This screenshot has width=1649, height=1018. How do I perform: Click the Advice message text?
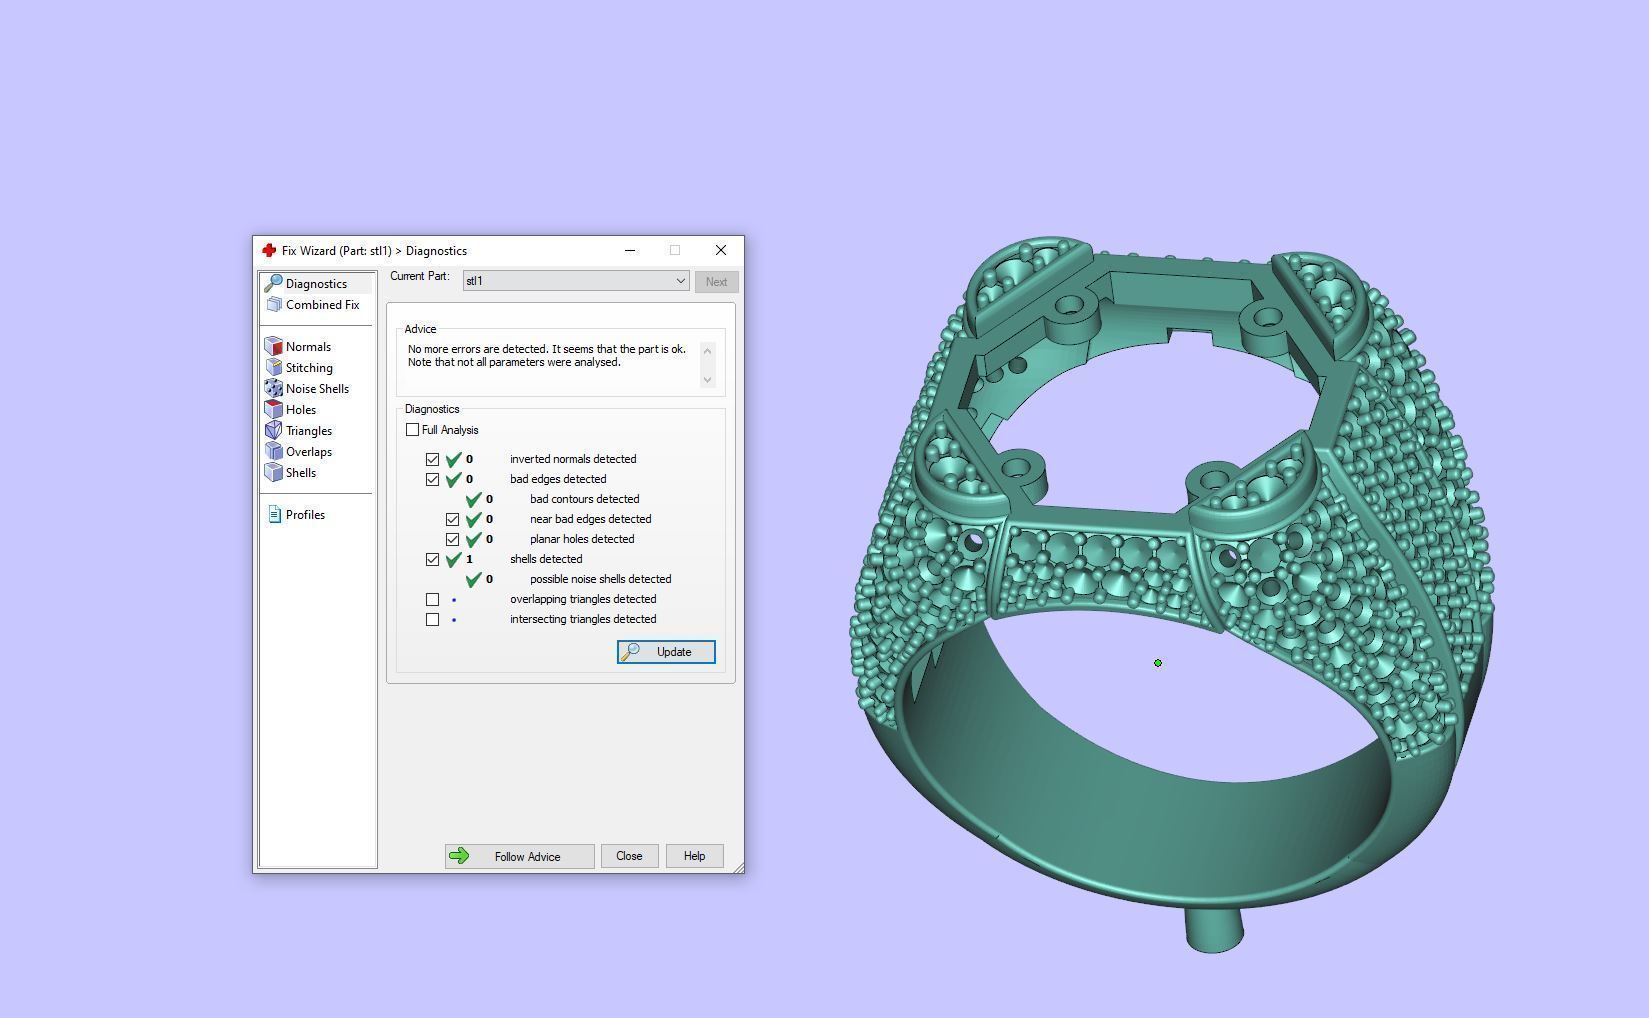547,356
